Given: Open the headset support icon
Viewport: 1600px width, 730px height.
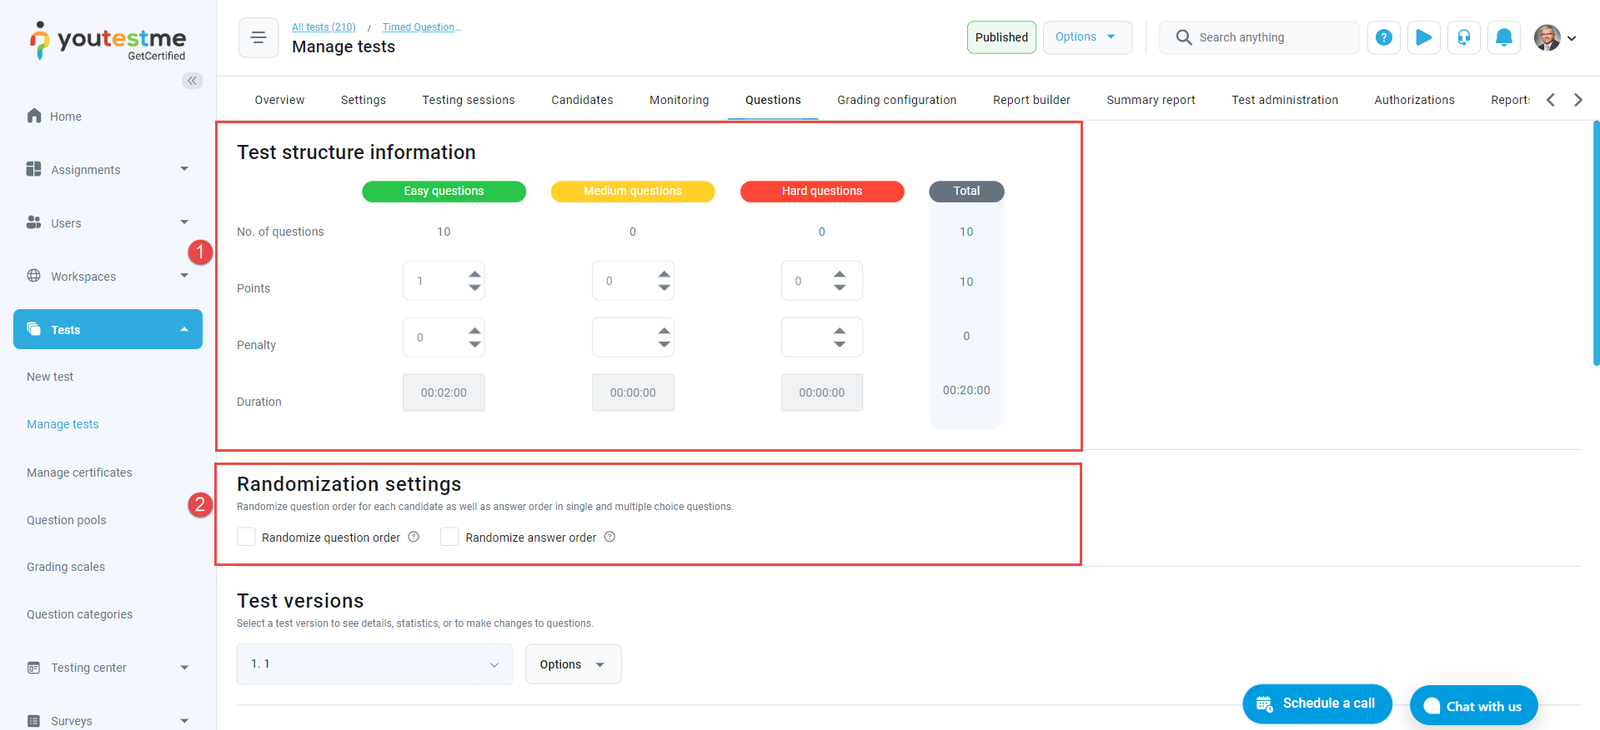Looking at the screenshot, I should click(x=1463, y=38).
